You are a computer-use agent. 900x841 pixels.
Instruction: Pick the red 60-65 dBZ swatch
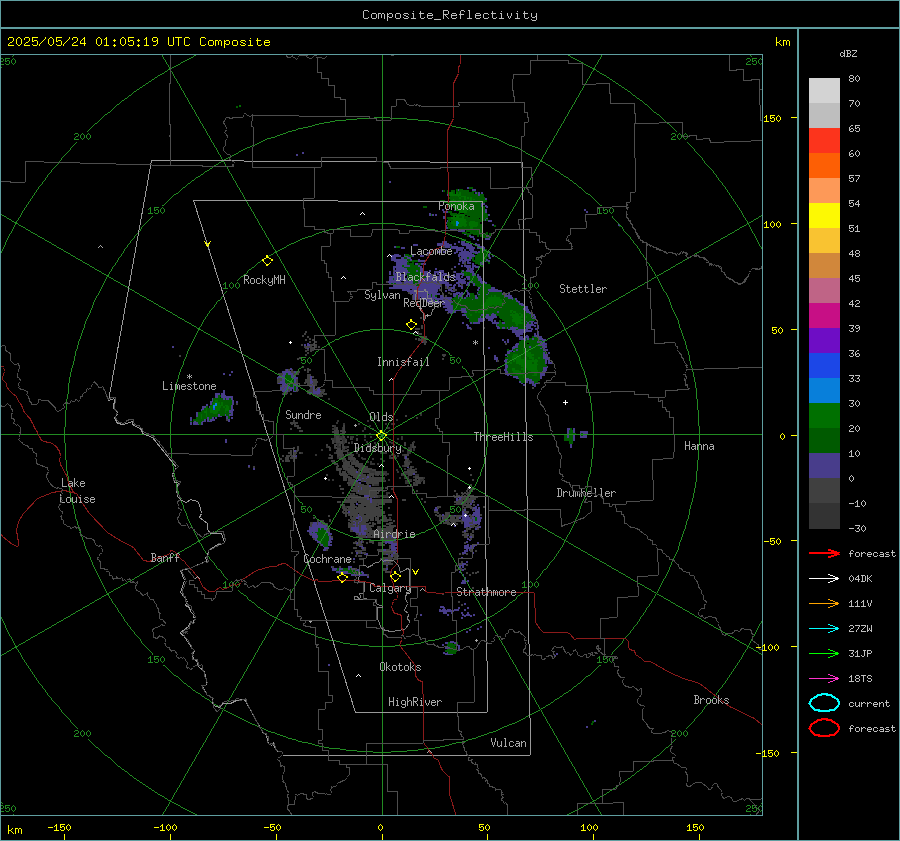[824, 141]
